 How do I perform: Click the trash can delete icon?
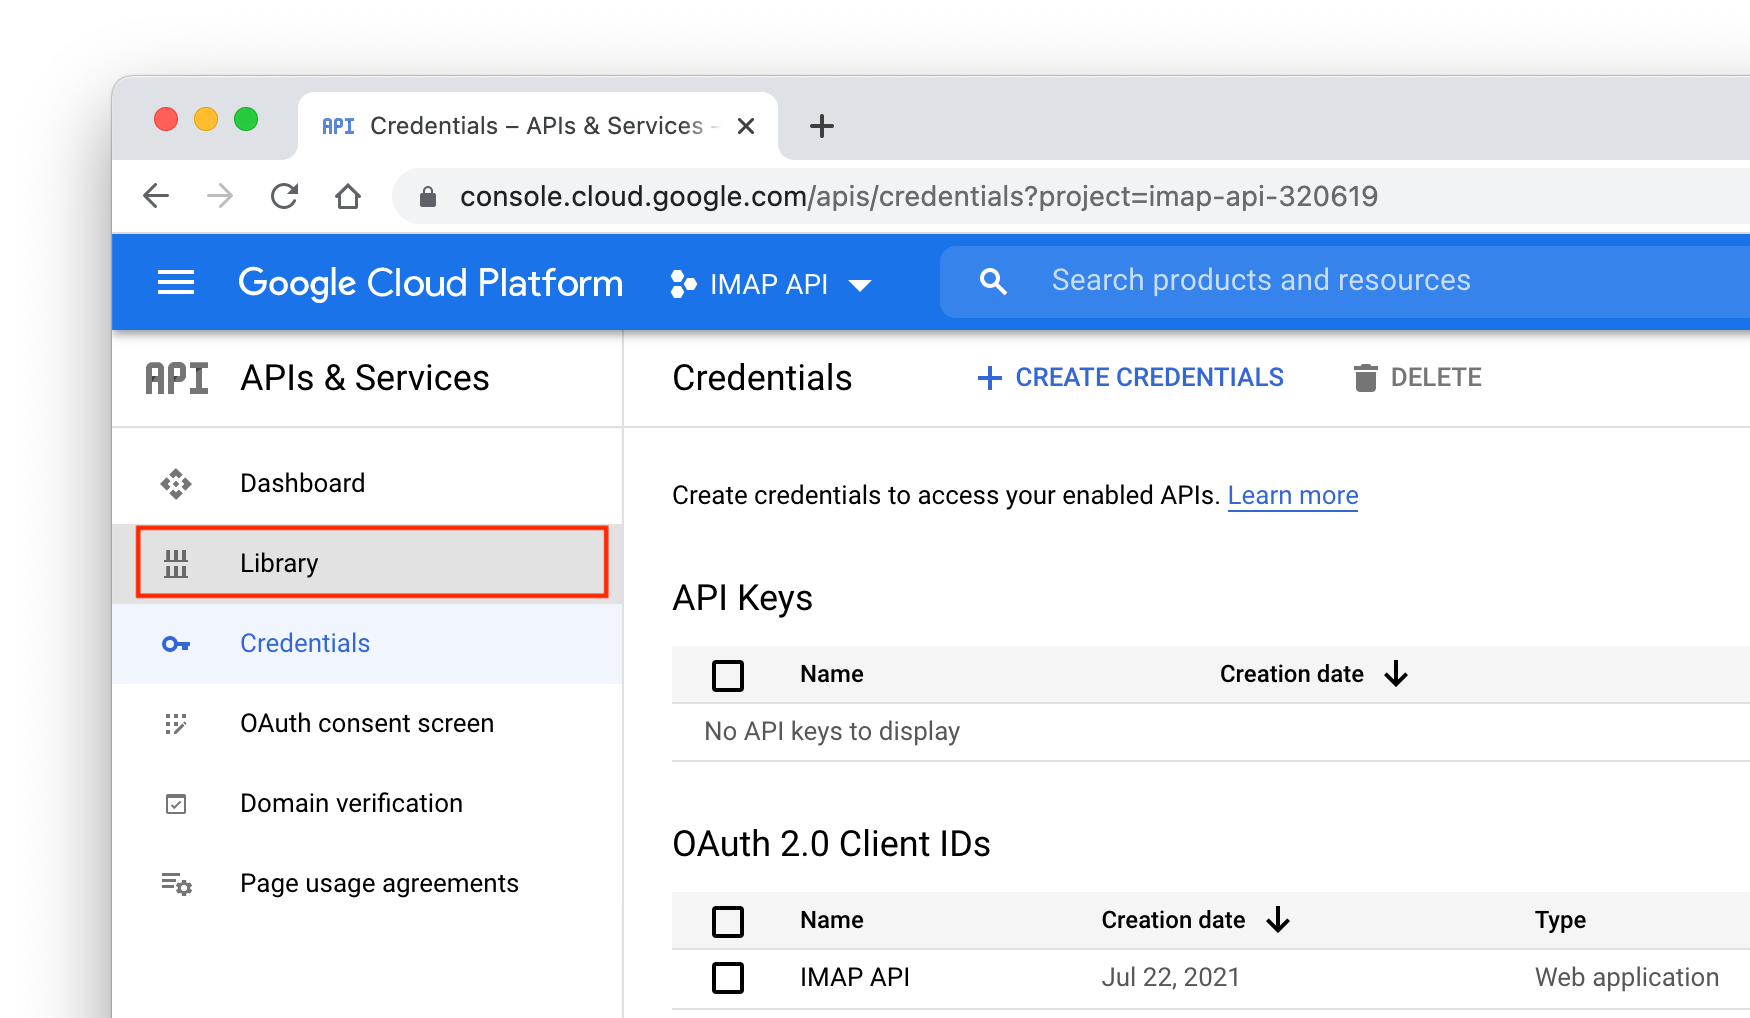pos(1365,377)
